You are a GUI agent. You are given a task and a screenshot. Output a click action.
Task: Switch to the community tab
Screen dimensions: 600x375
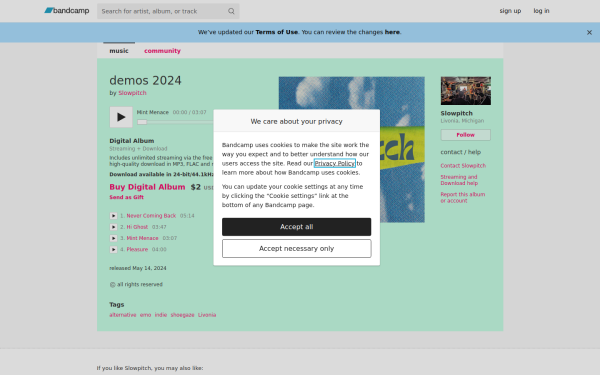click(162, 51)
